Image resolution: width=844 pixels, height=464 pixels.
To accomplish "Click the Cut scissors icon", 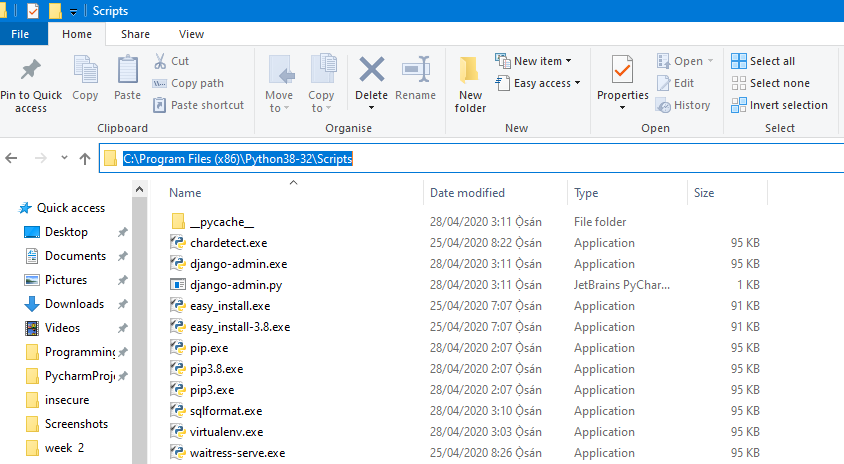I will [160, 61].
